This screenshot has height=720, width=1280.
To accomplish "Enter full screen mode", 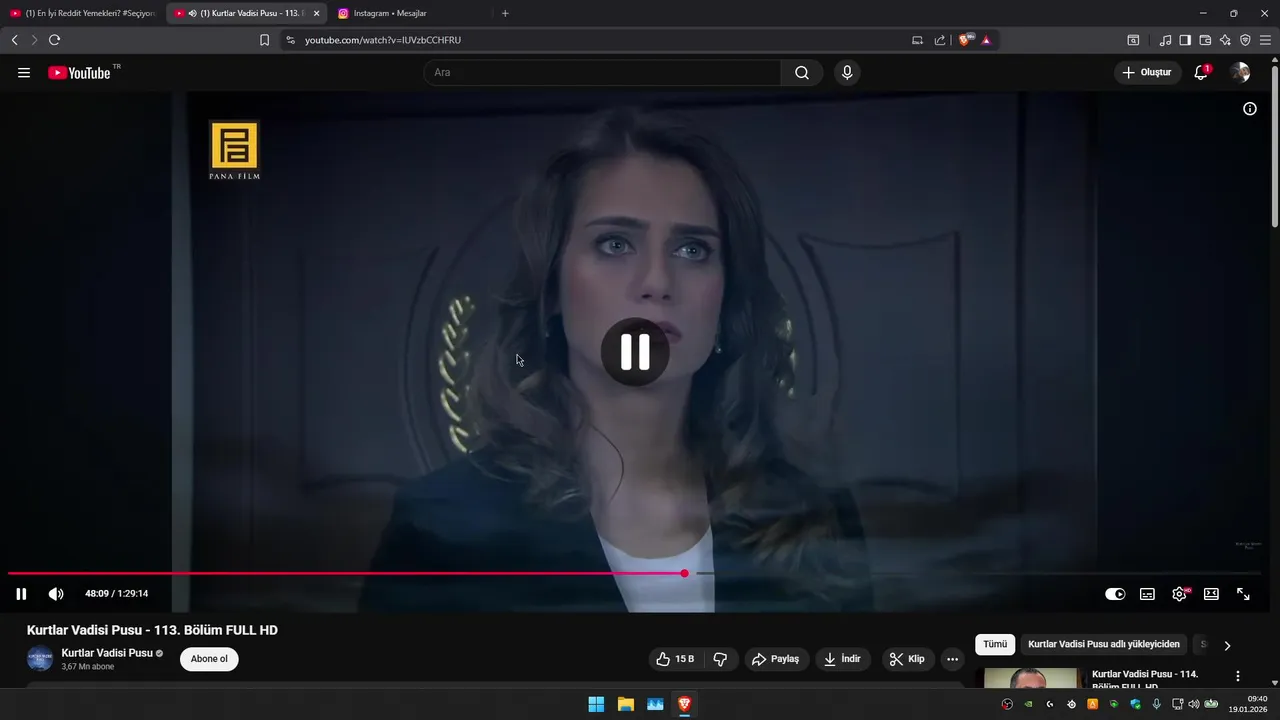I will coord(1243,594).
